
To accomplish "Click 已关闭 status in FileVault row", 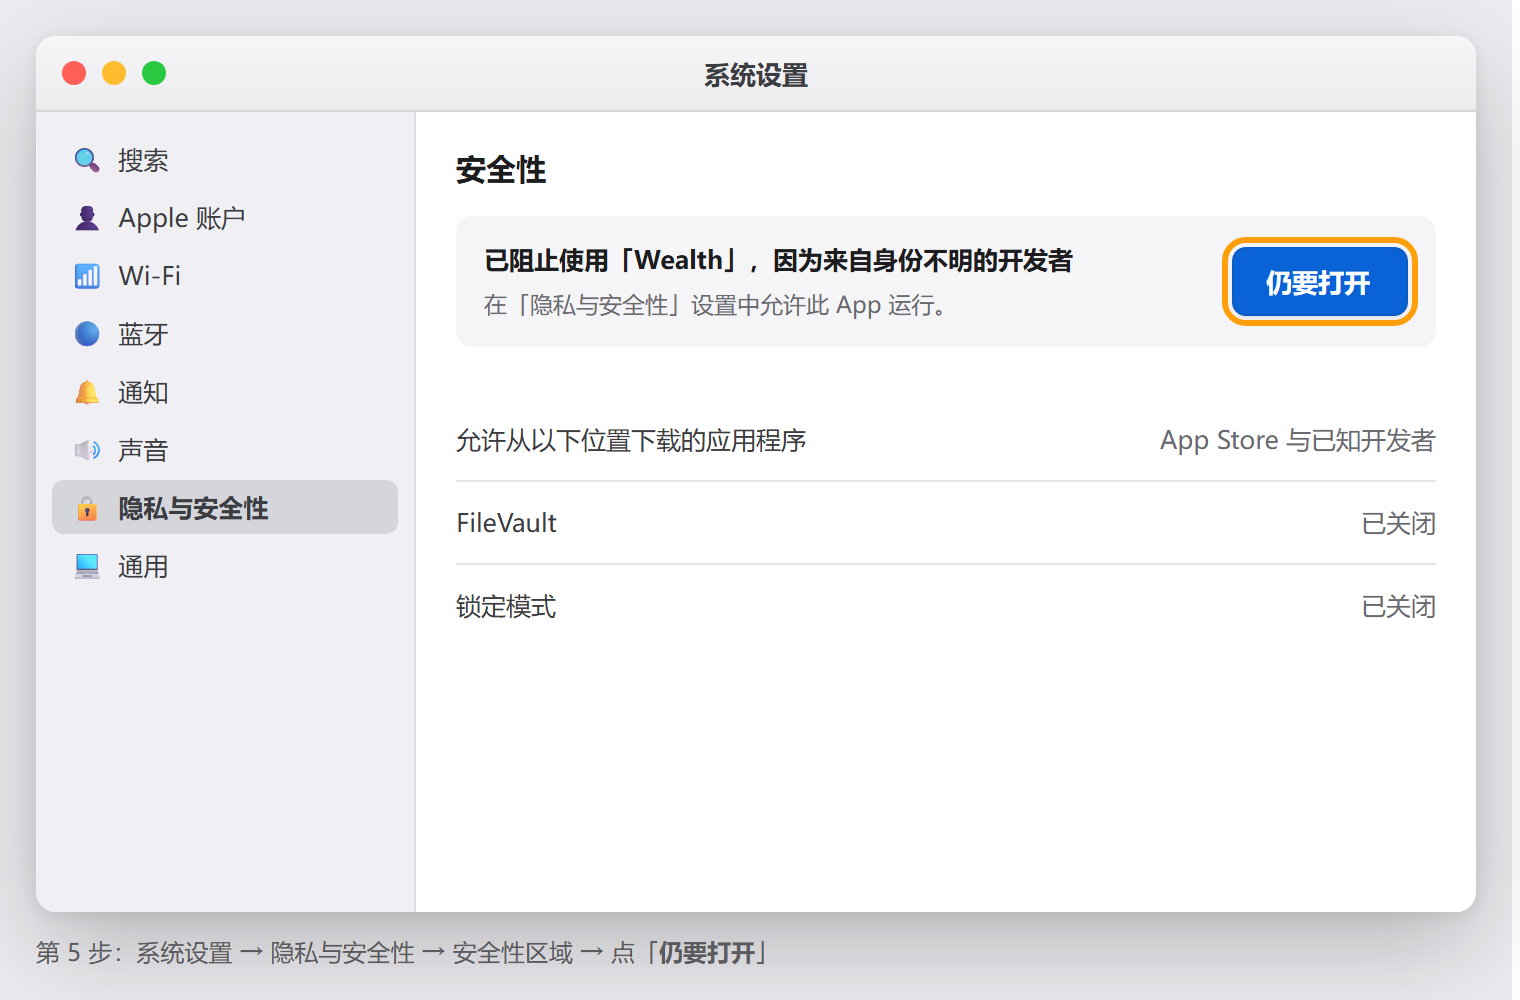I will click(x=1398, y=523).
